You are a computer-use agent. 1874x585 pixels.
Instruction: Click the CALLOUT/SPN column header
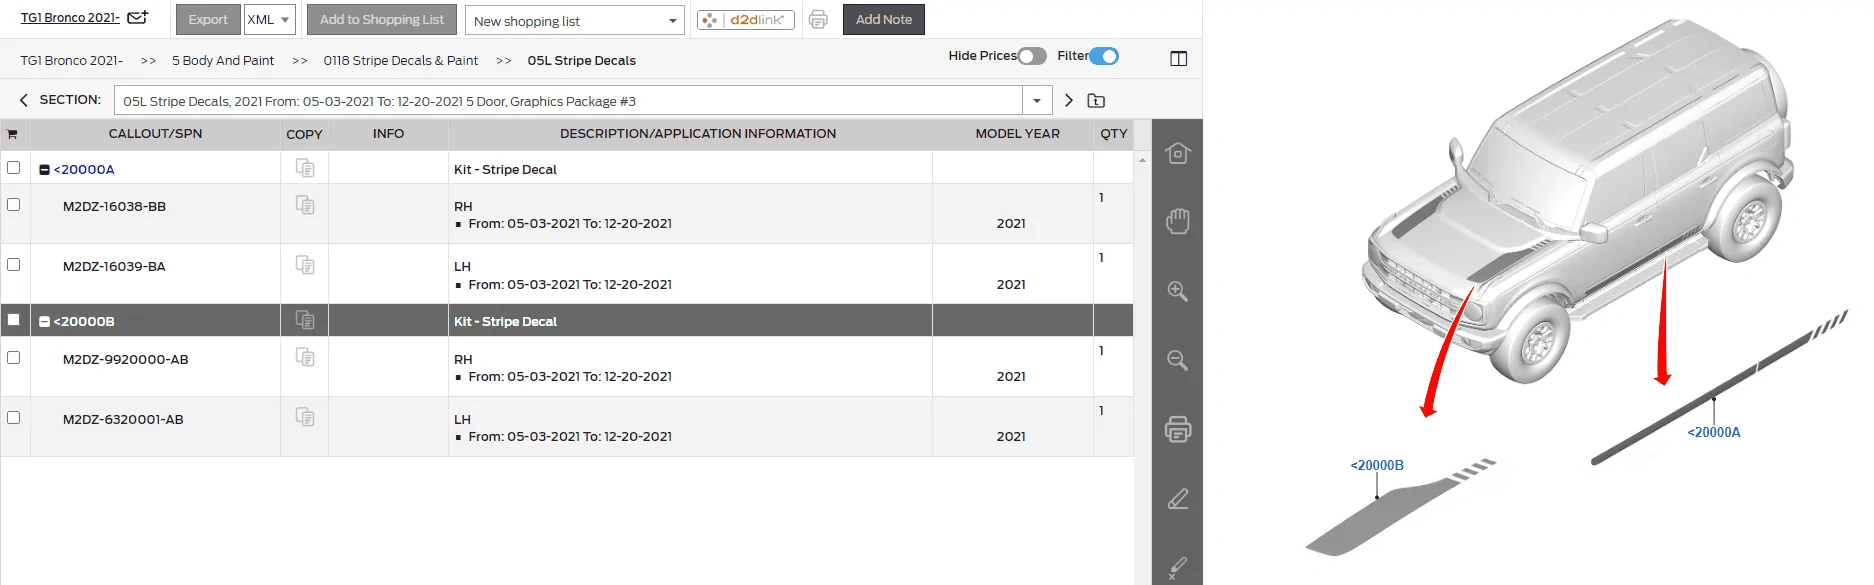point(155,133)
